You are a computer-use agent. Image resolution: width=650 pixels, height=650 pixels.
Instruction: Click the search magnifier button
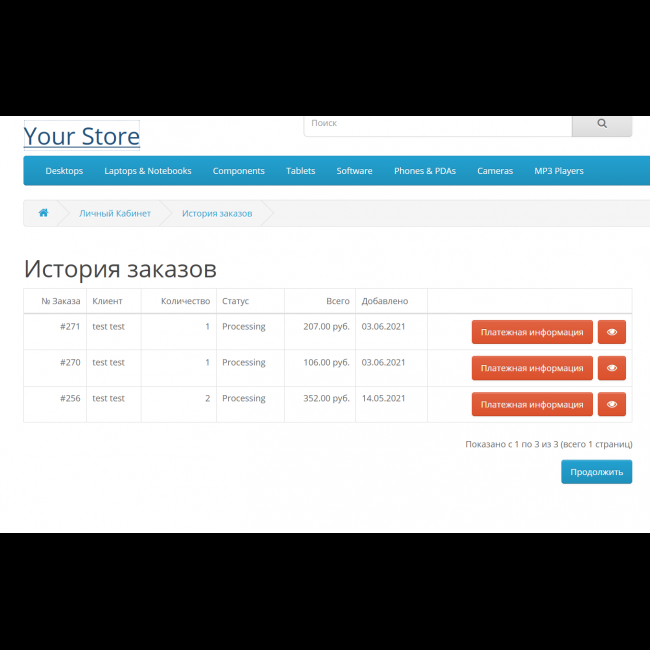[601, 124]
